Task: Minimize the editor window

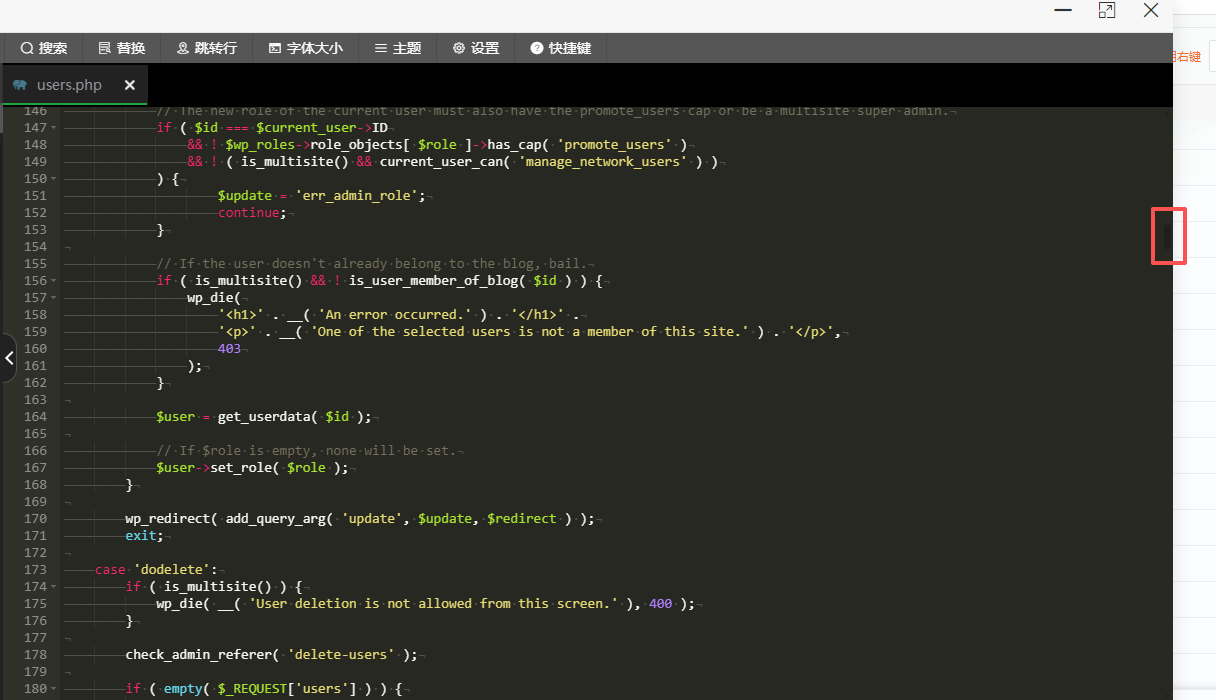Action: (x=1063, y=11)
